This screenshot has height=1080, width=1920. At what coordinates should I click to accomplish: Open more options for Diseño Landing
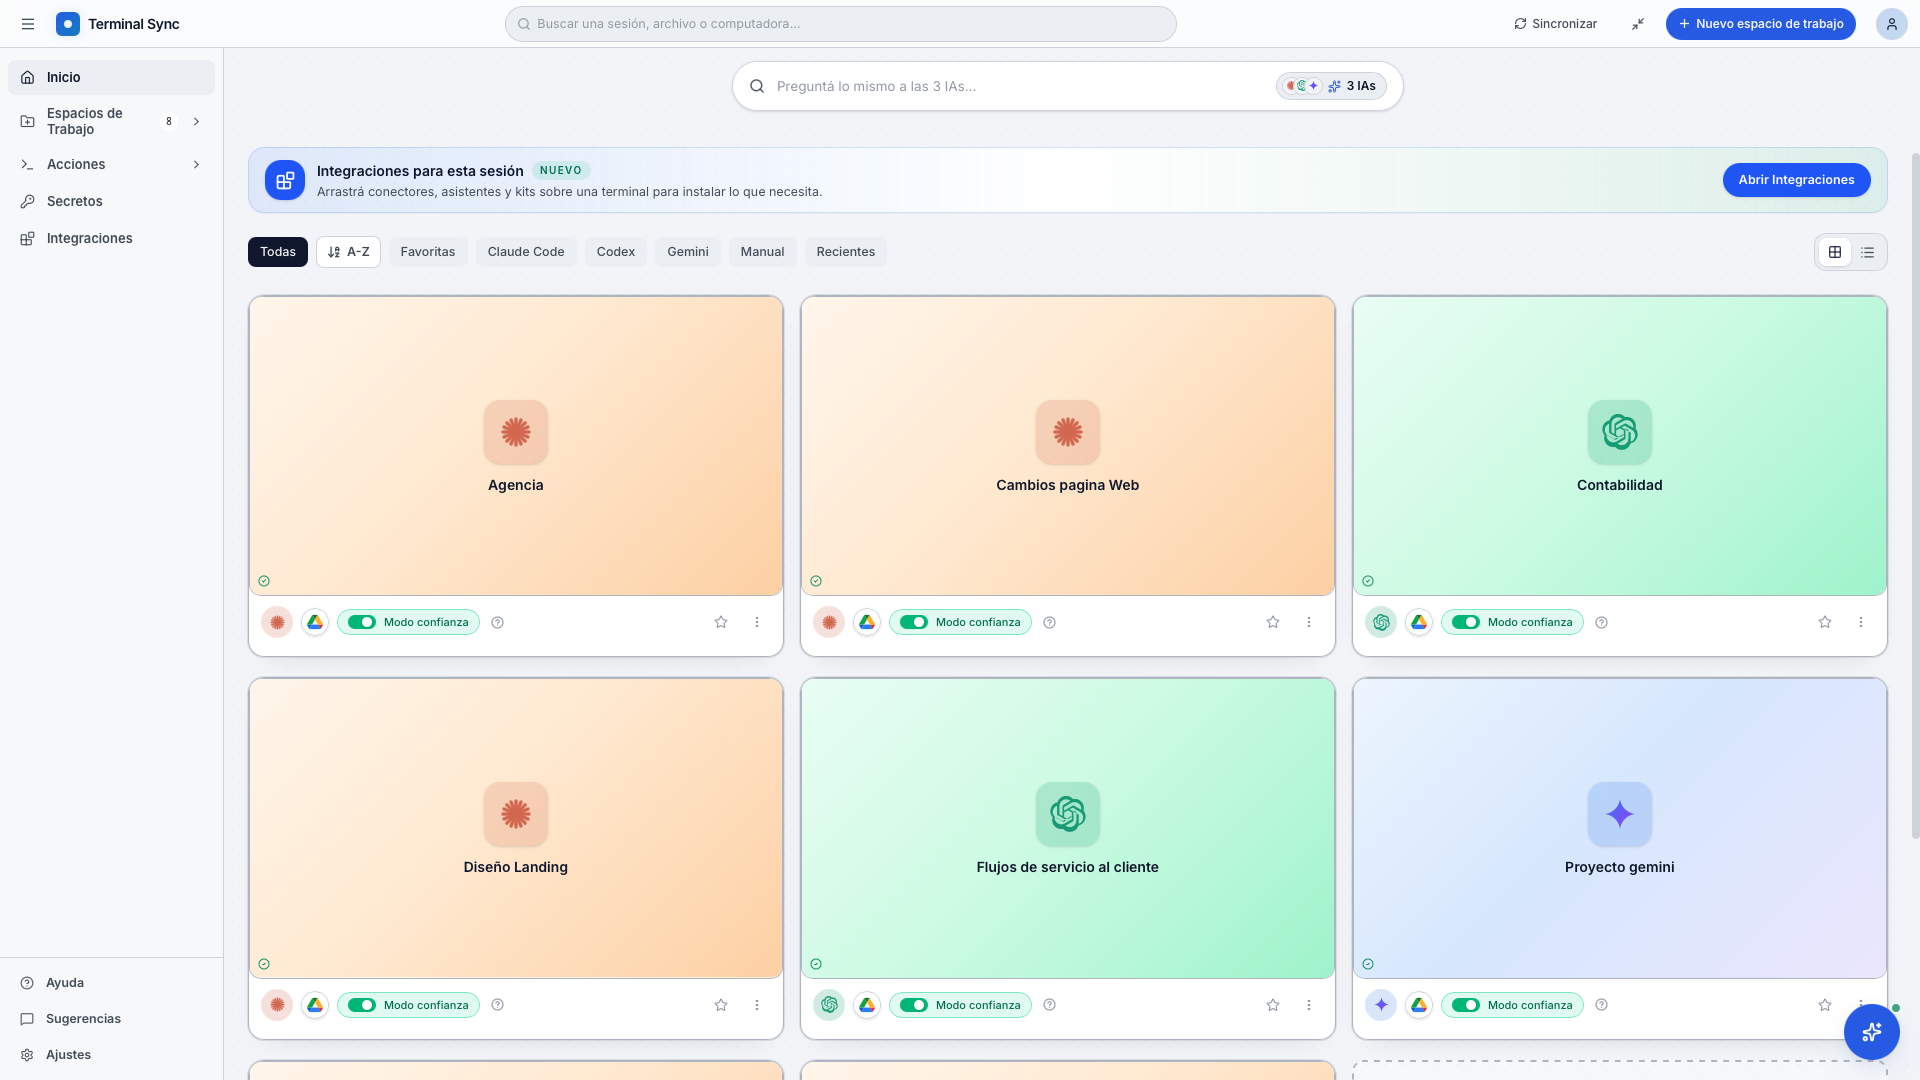pyautogui.click(x=757, y=1005)
